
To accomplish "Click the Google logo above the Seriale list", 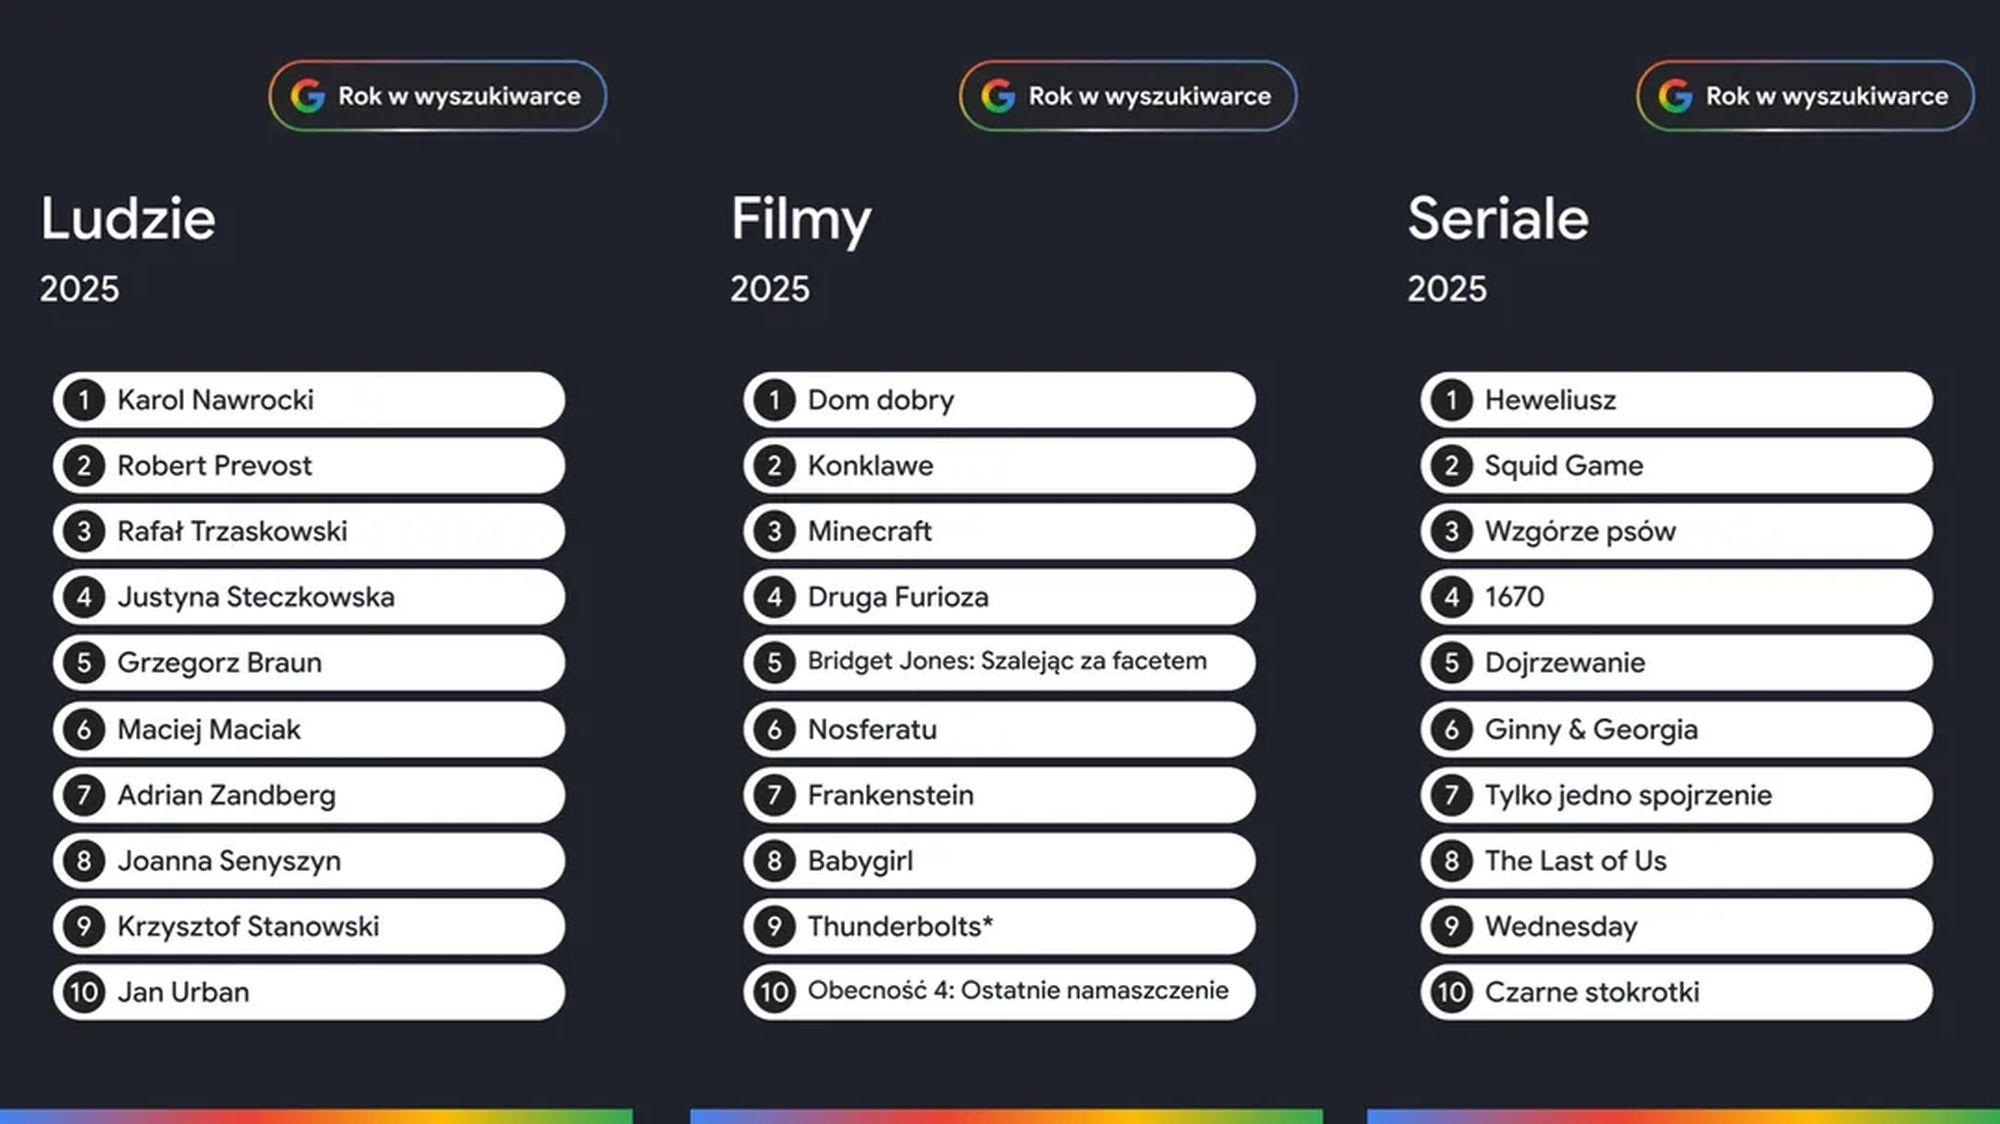I will click(1675, 96).
